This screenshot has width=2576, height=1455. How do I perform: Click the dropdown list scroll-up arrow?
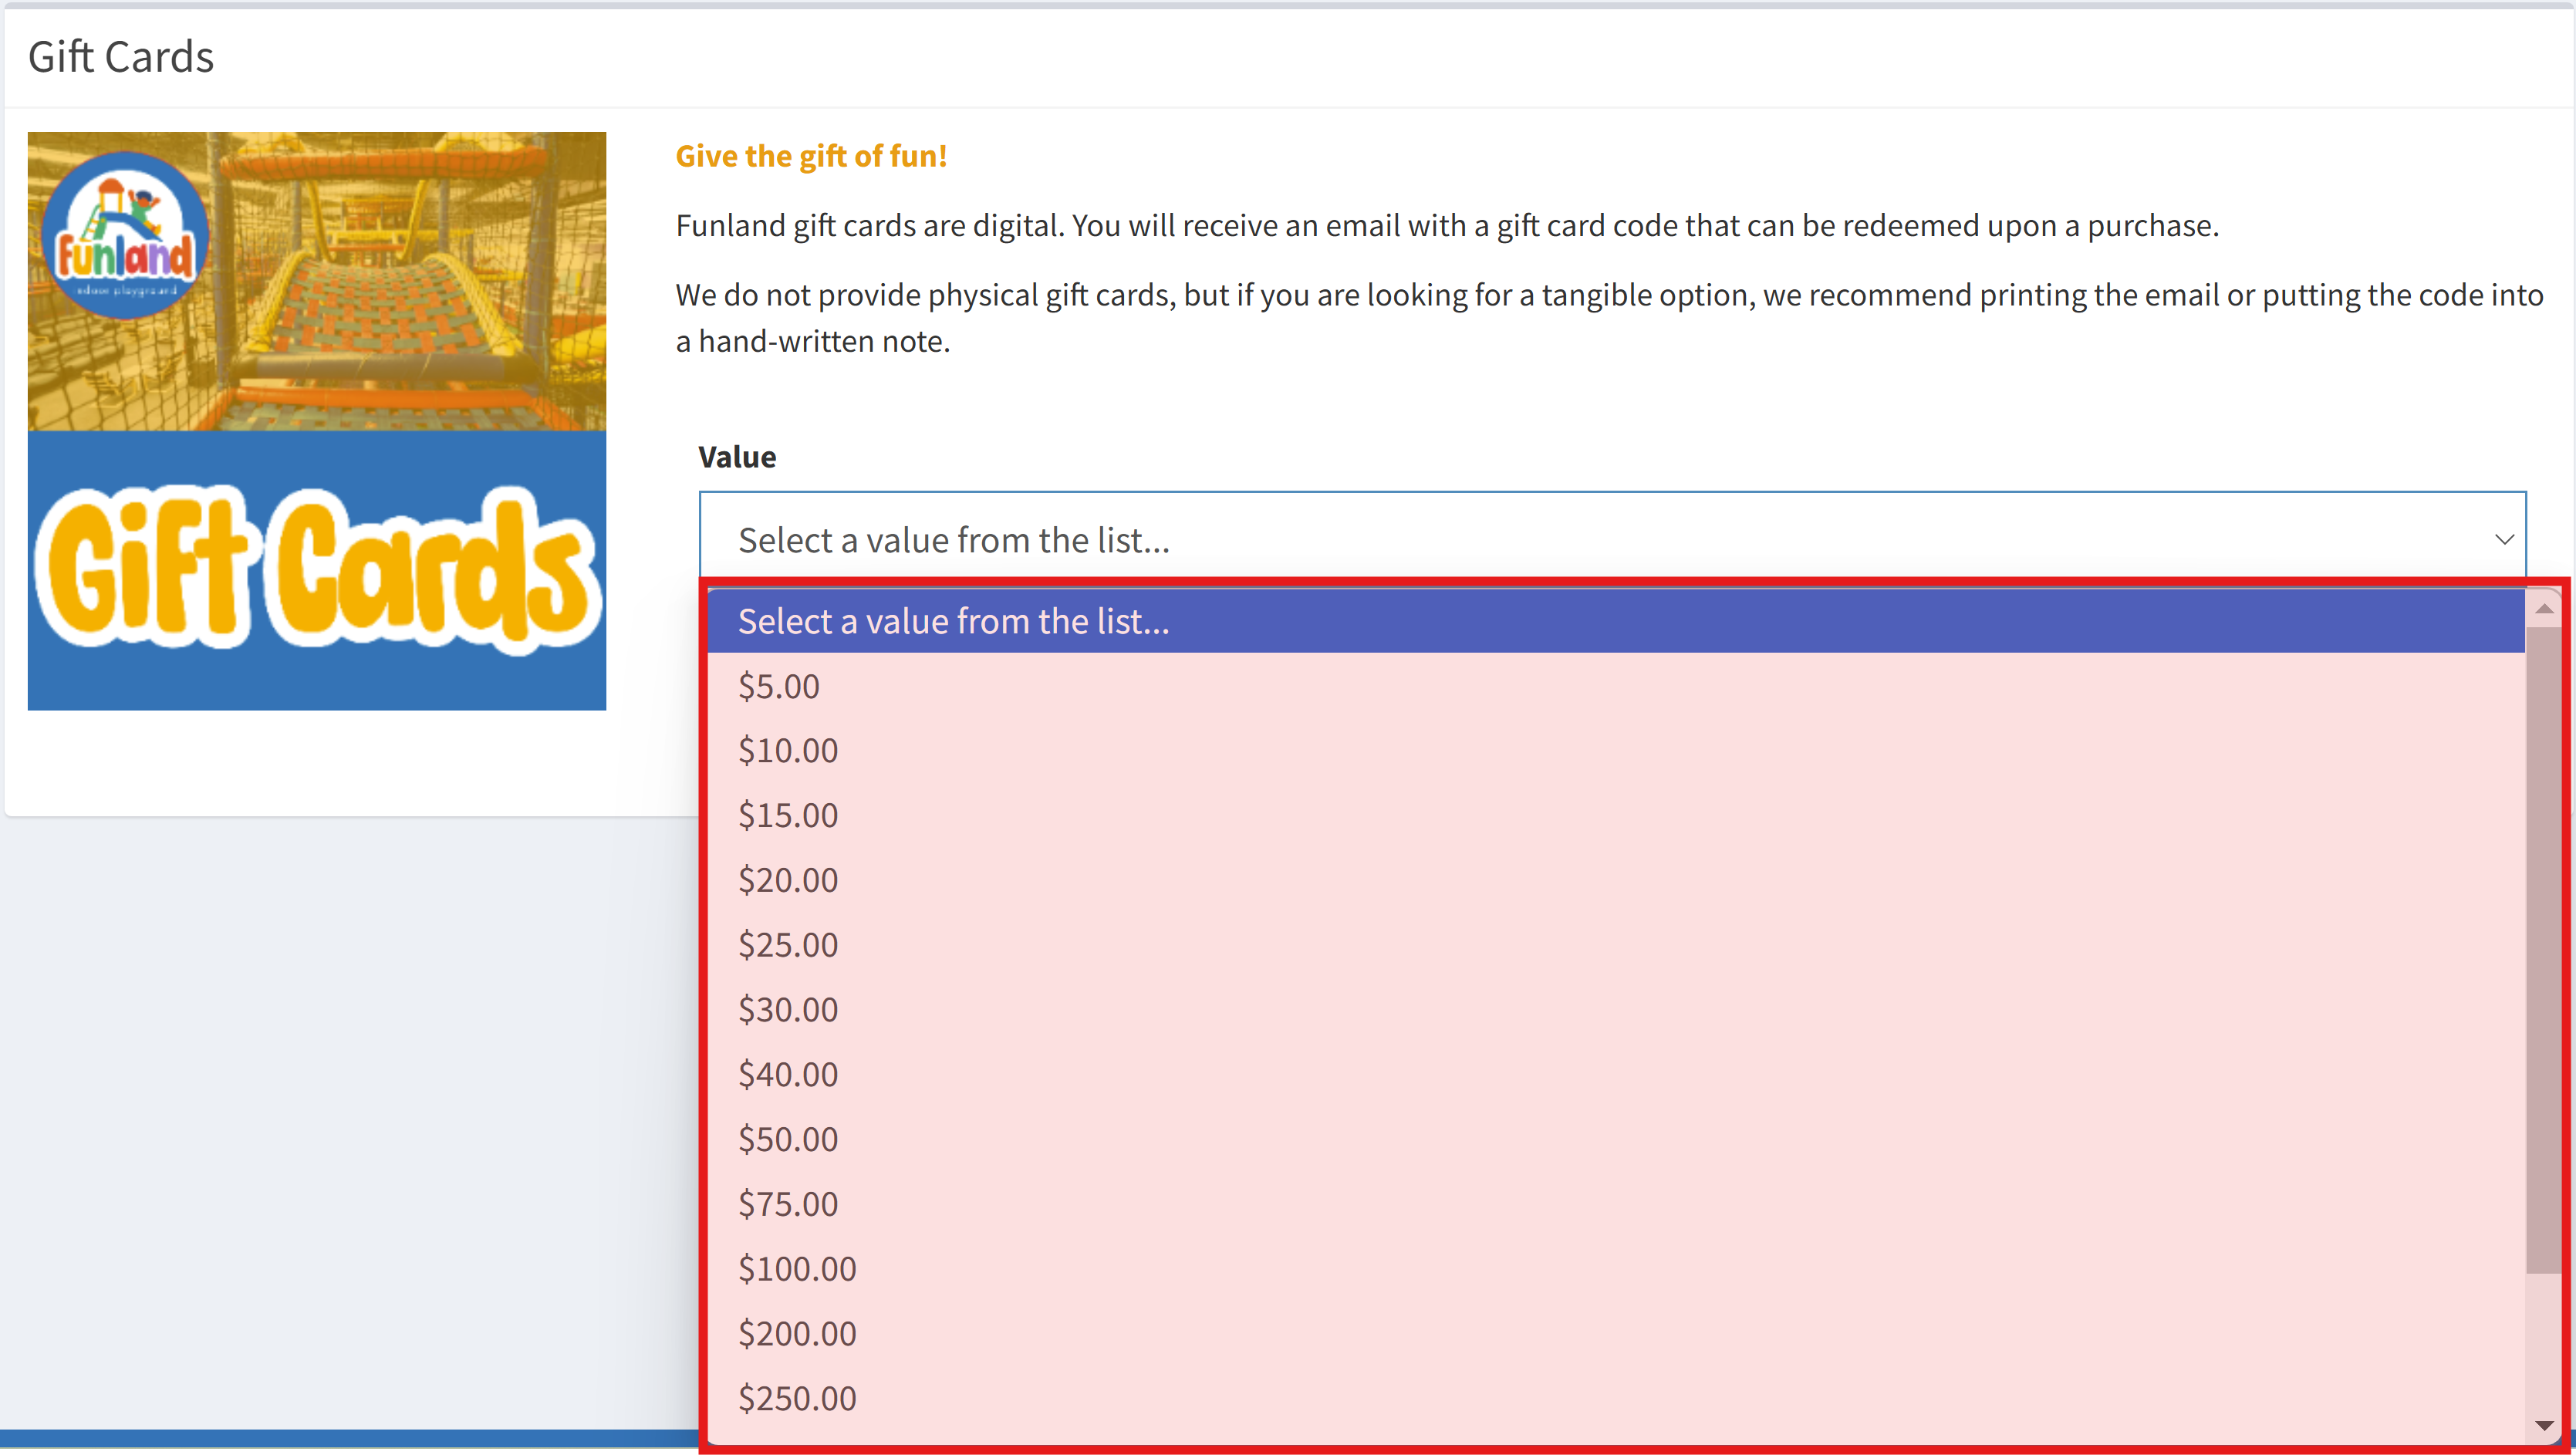[2544, 608]
